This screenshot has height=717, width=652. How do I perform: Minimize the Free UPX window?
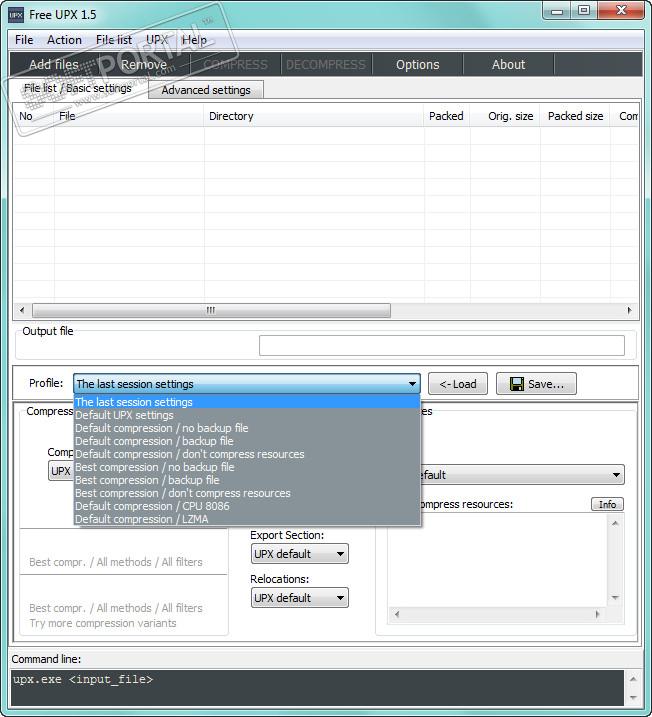click(x=557, y=11)
